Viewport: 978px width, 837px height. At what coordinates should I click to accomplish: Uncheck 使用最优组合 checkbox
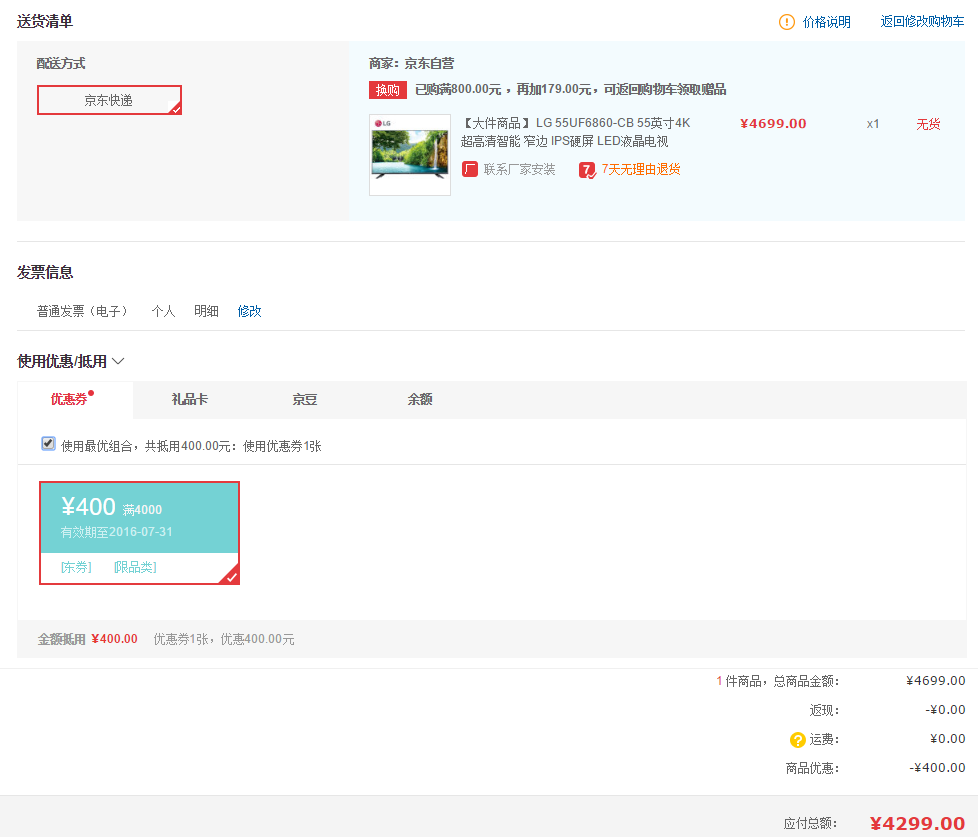(48, 443)
